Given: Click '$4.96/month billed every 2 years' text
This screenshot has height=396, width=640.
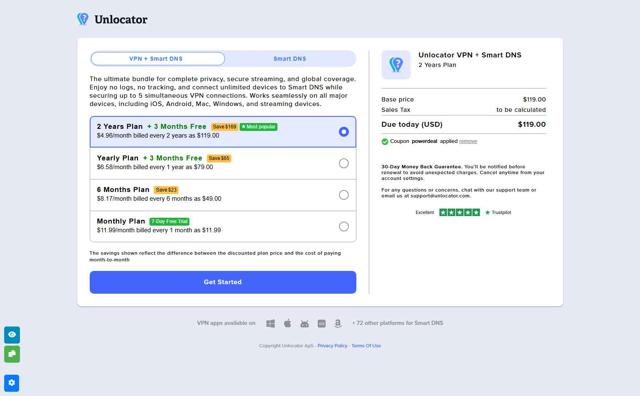Looking at the screenshot, I should click(x=158, y=136).
